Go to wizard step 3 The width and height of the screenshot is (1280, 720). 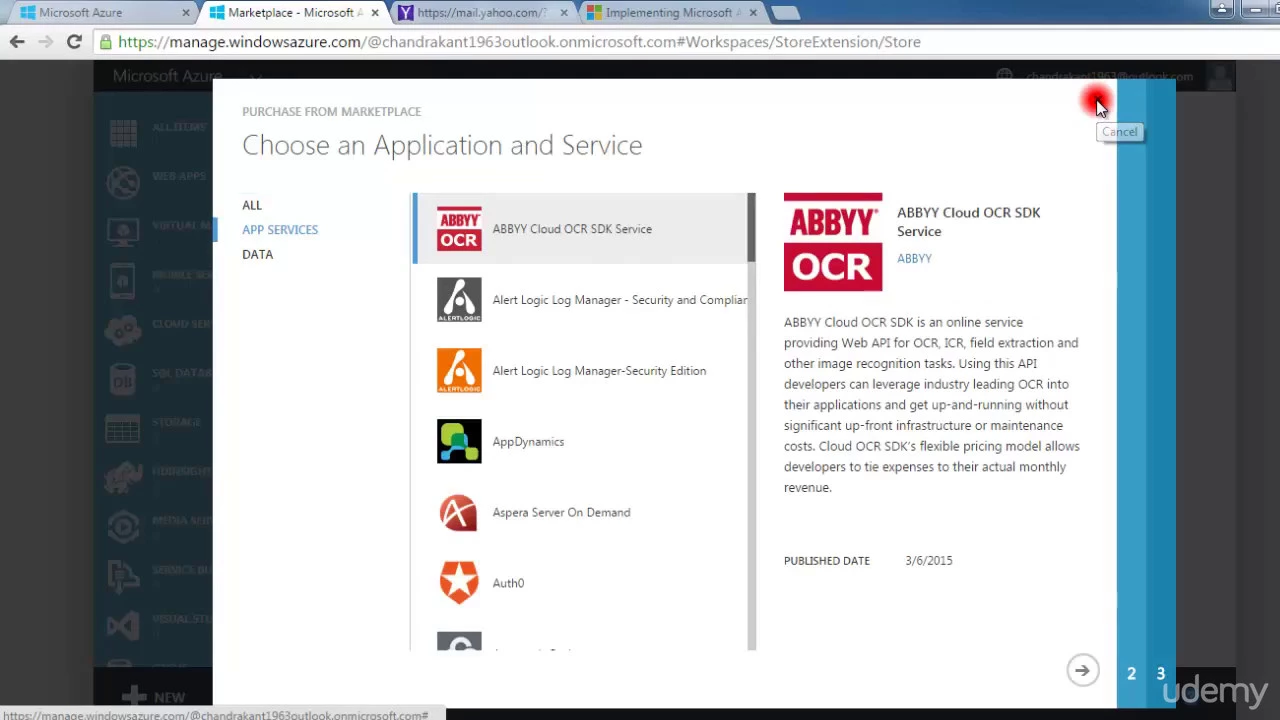pos(1161,674)
